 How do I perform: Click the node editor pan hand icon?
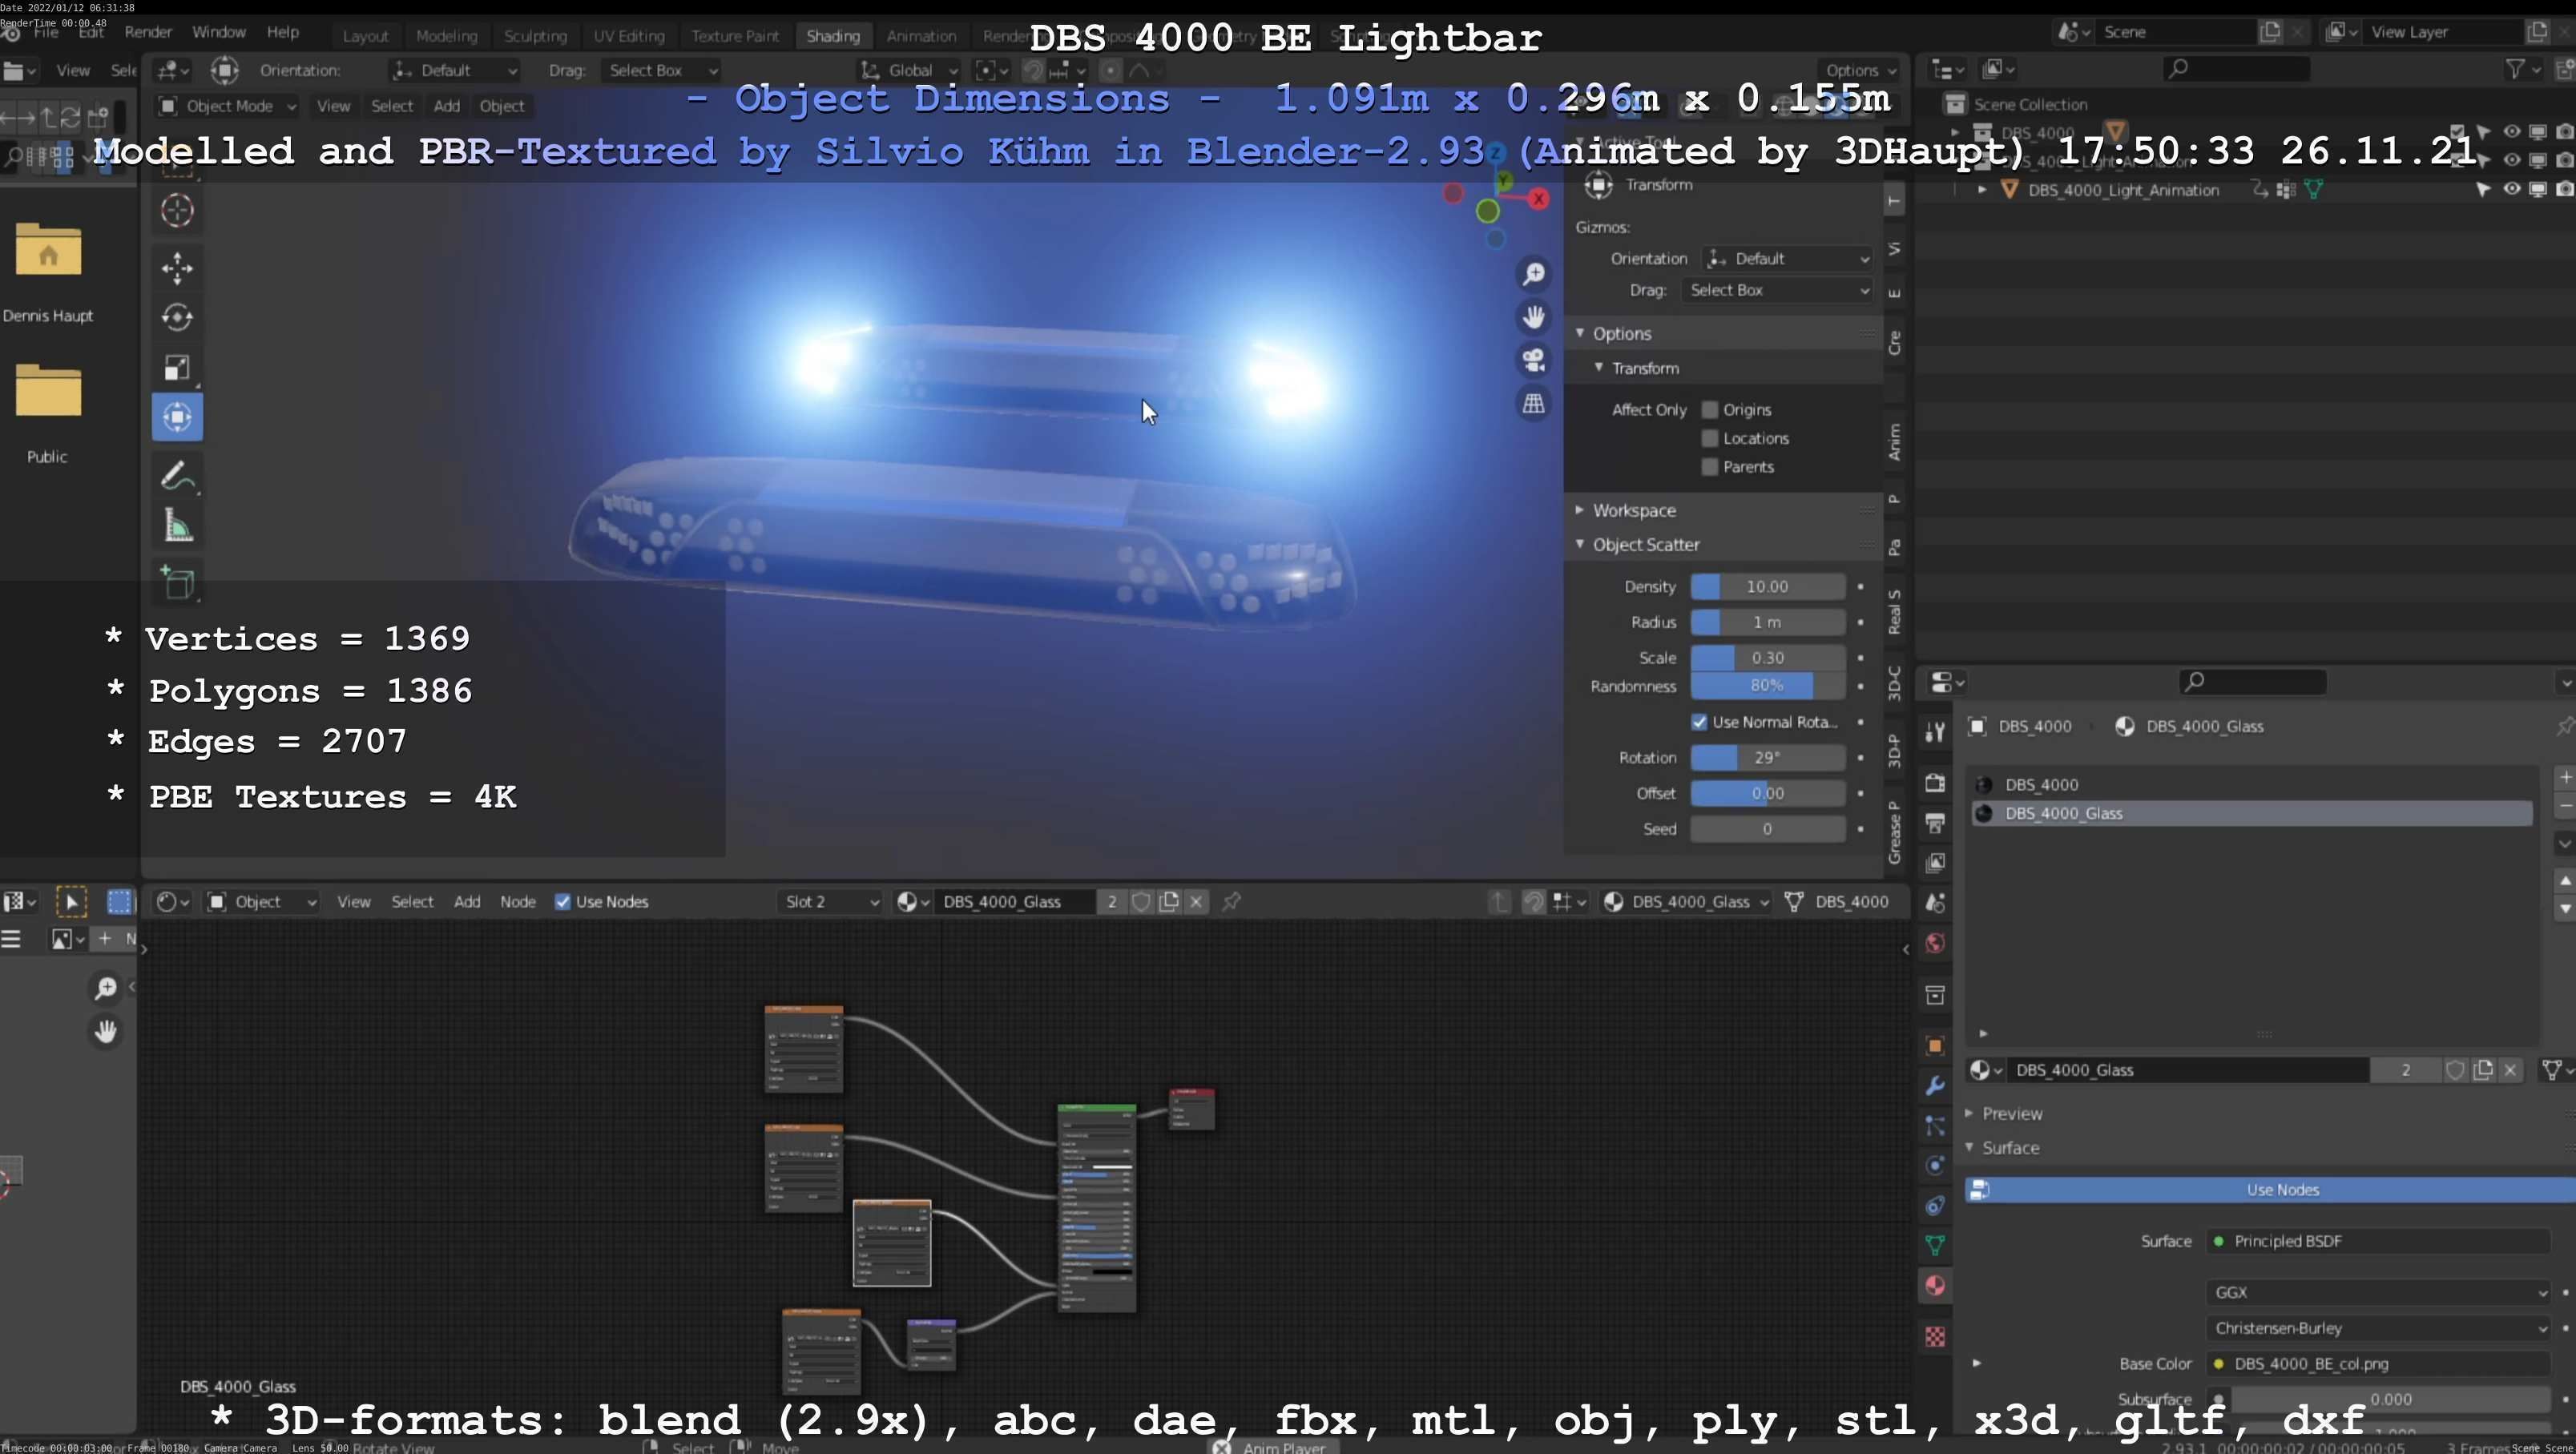coord(105,1031)
